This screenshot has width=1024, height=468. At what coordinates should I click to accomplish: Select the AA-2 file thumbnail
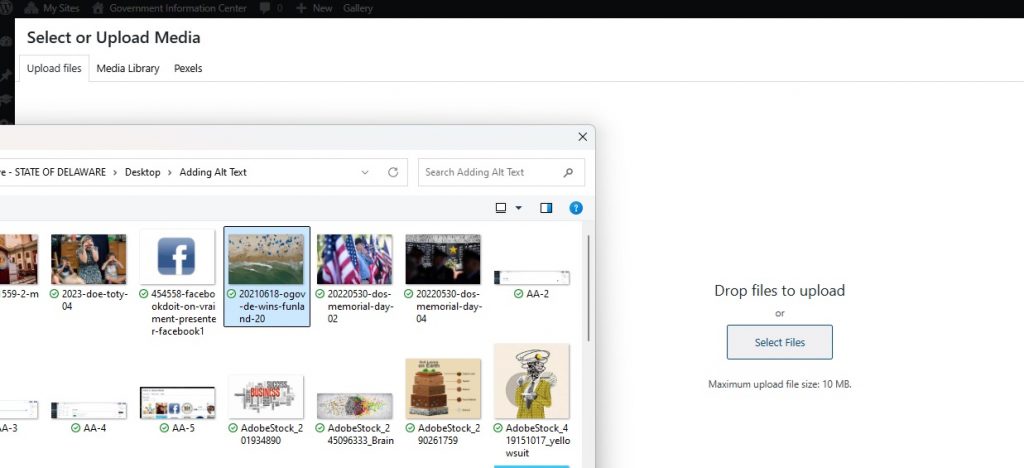[532, 277]
